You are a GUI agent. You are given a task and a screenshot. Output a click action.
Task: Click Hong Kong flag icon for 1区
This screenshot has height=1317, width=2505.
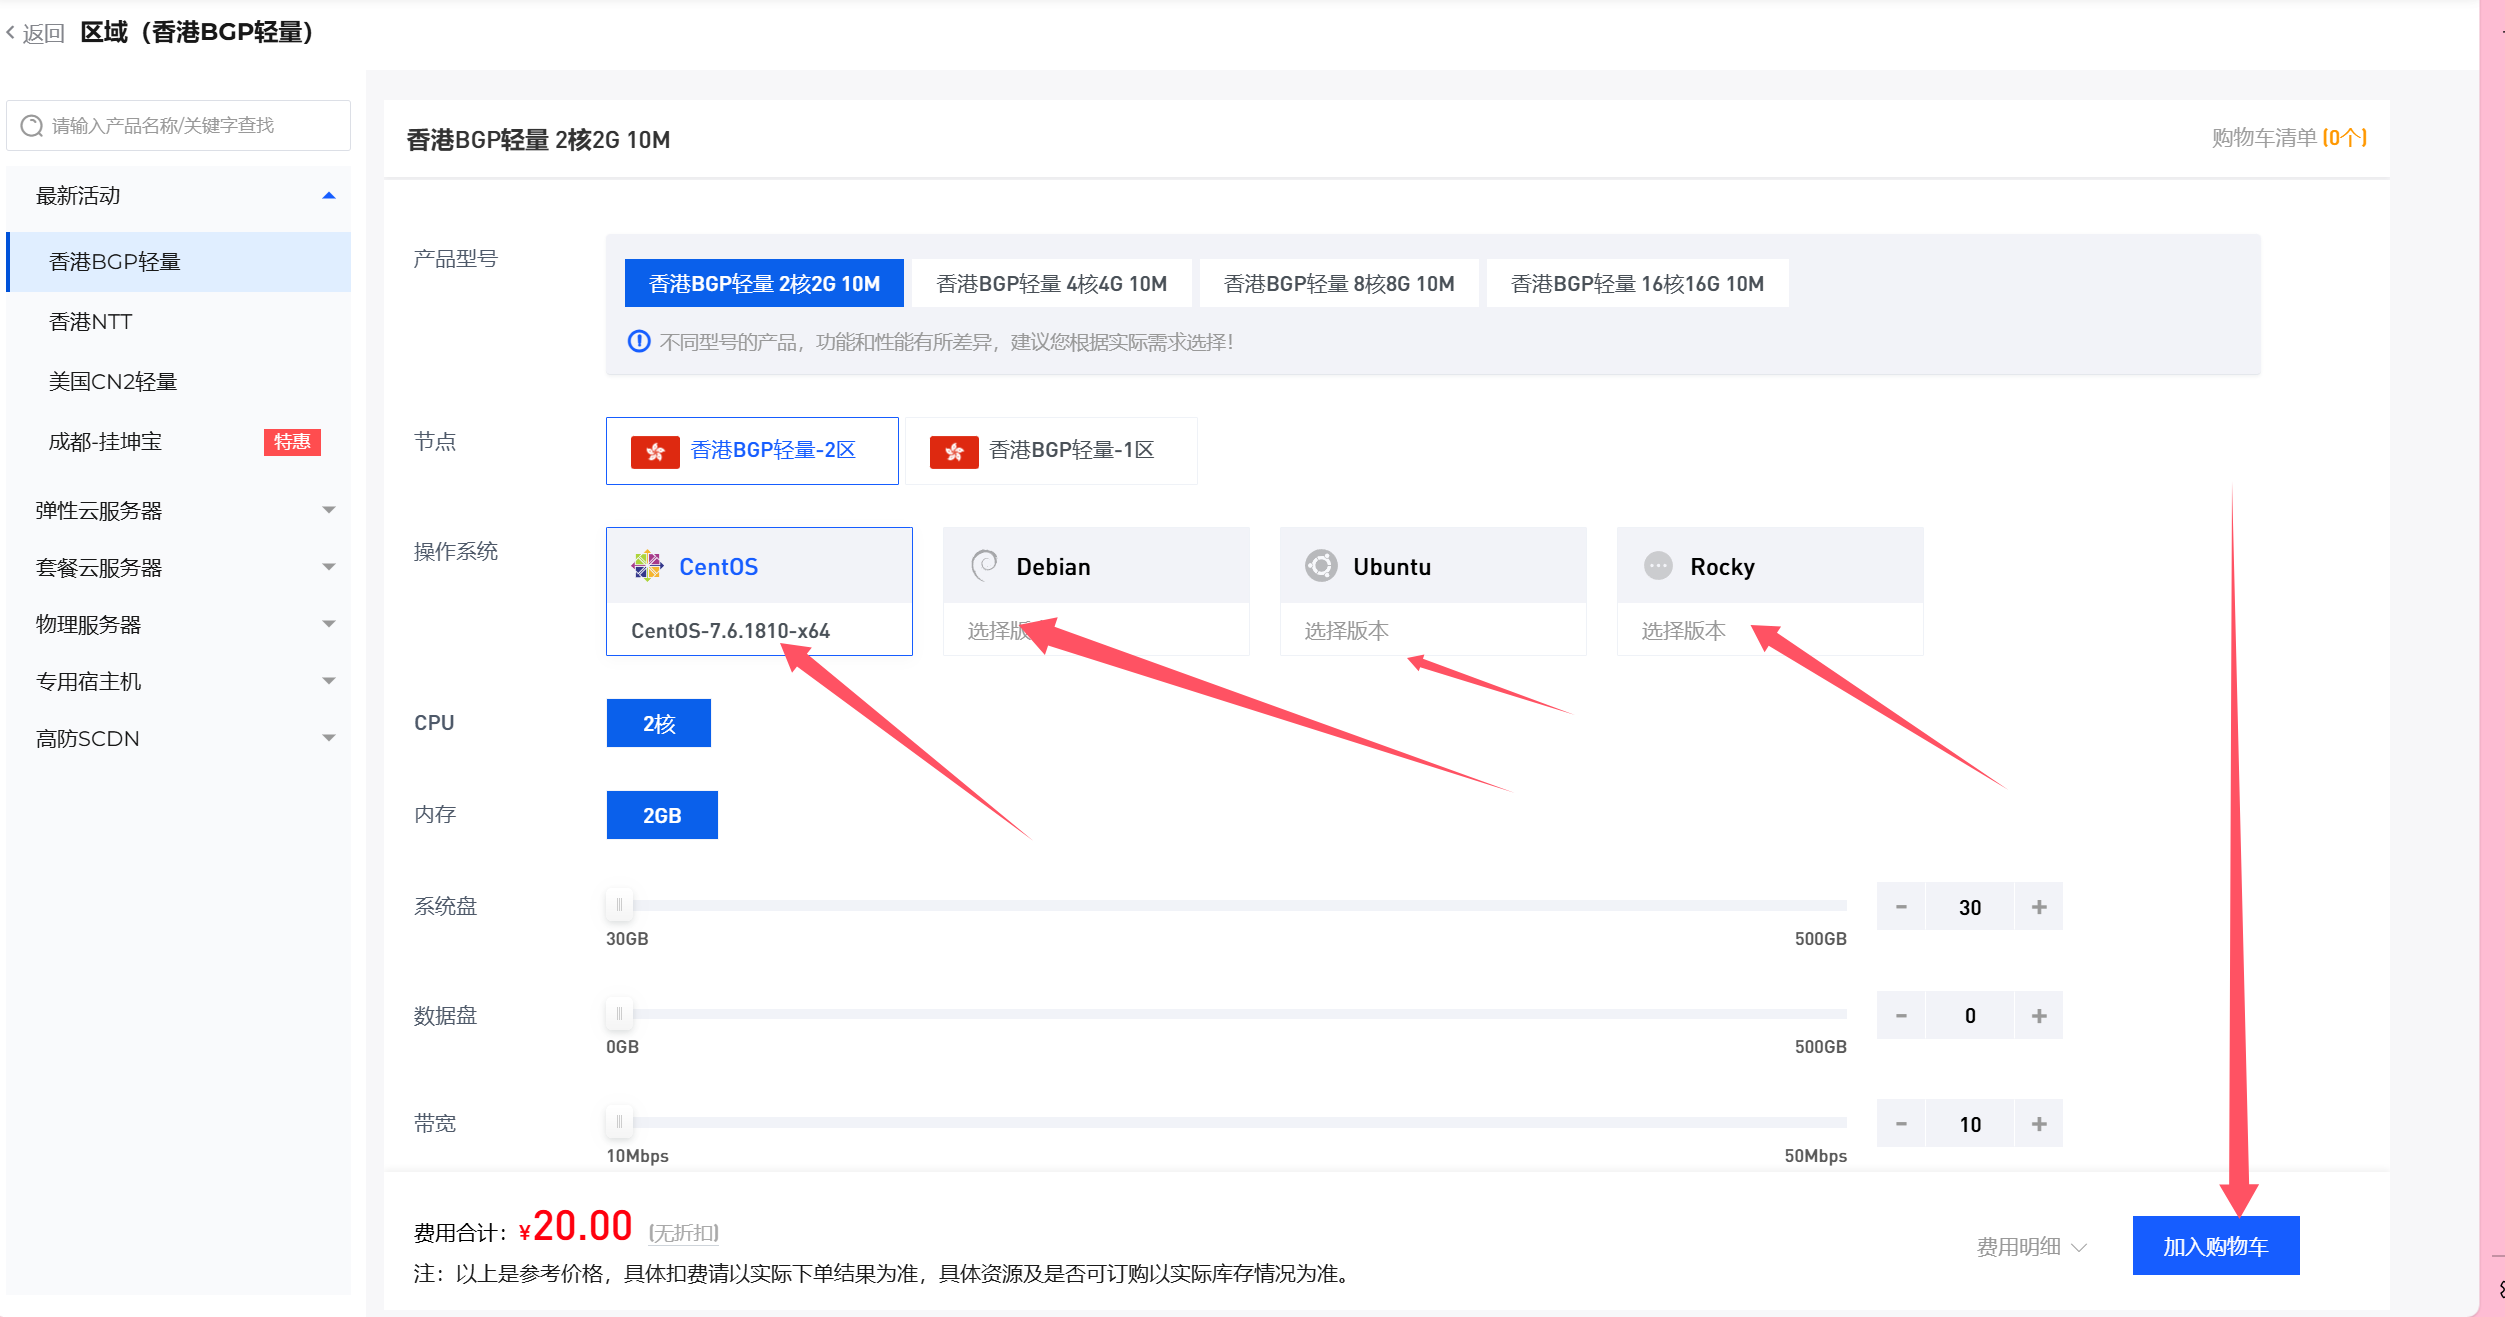[954, 452]
